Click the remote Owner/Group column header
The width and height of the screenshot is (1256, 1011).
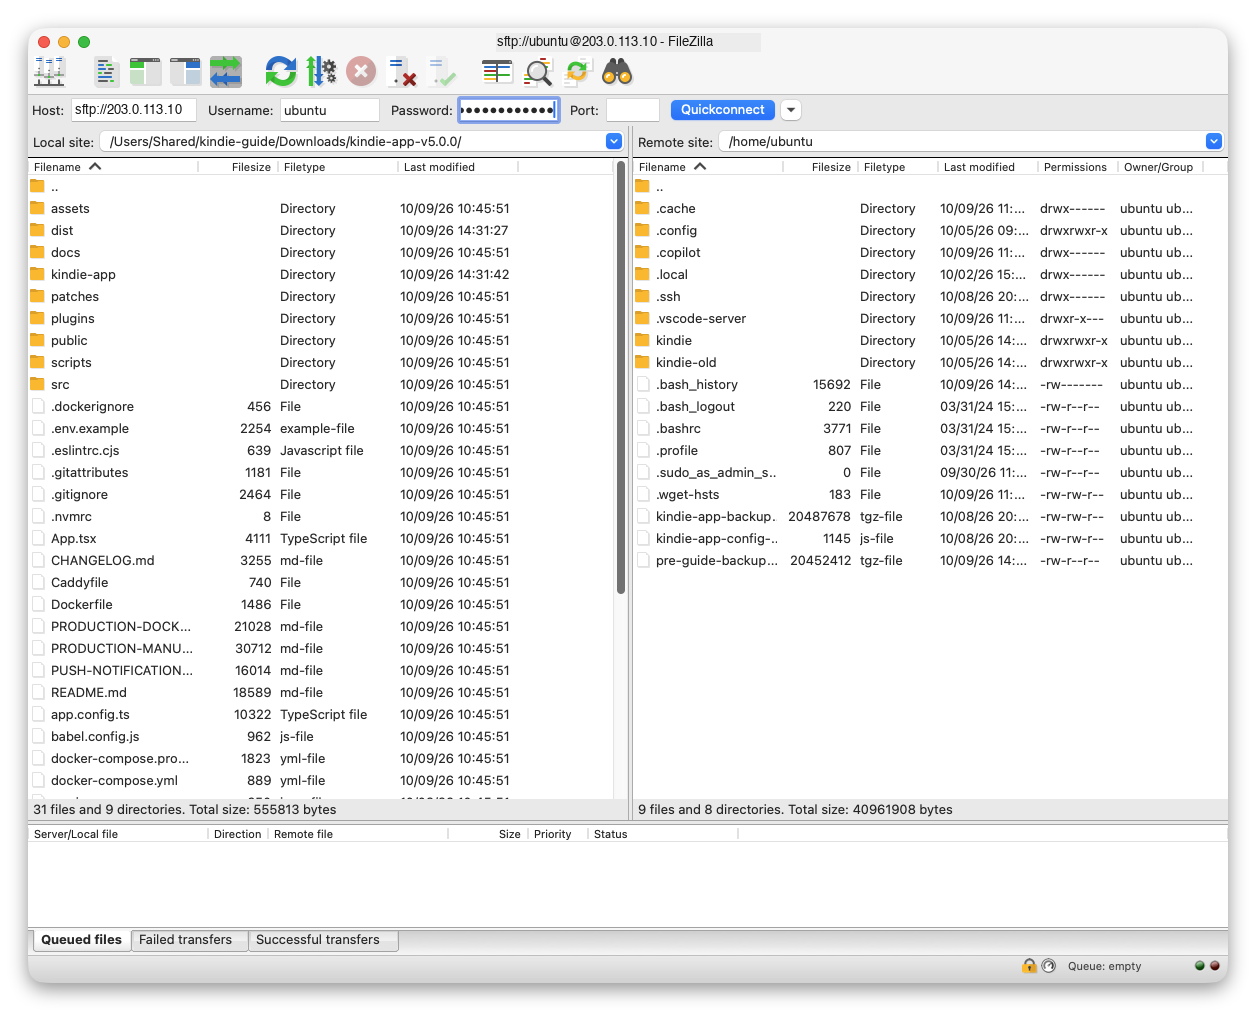(1158, 167)
